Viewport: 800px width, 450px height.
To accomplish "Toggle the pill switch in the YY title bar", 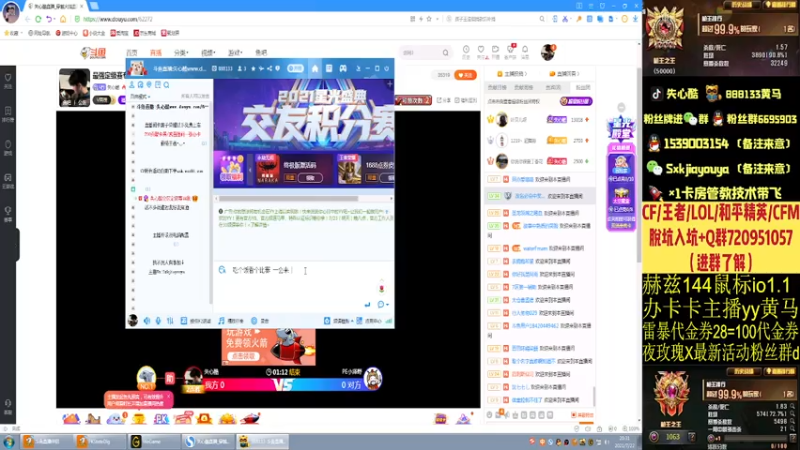I will (295, 68).
